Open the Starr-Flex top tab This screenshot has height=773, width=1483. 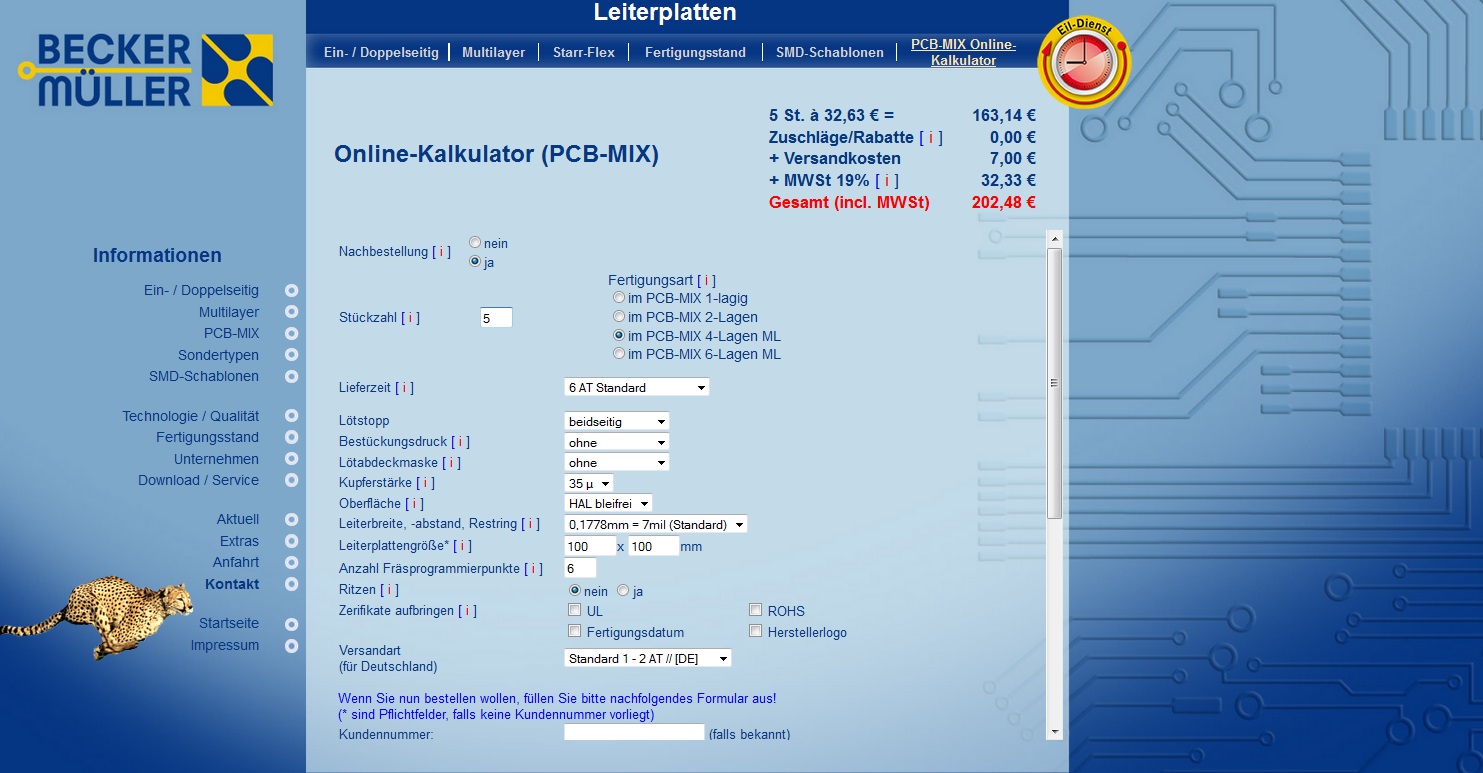click(x=584, y=52)
